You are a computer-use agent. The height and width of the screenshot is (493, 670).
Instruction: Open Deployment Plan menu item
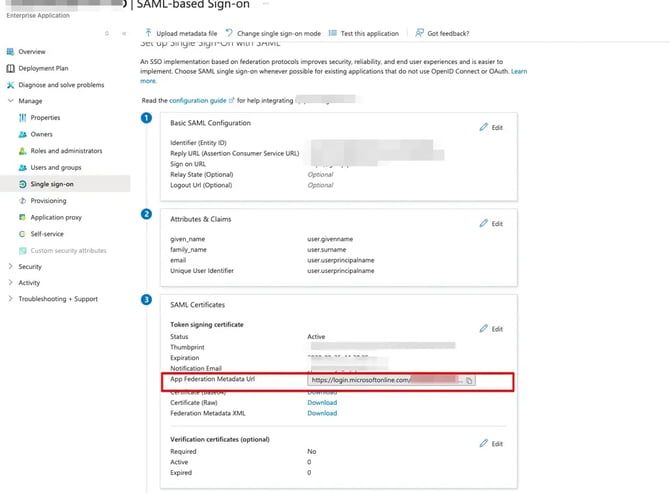point(43,68)
